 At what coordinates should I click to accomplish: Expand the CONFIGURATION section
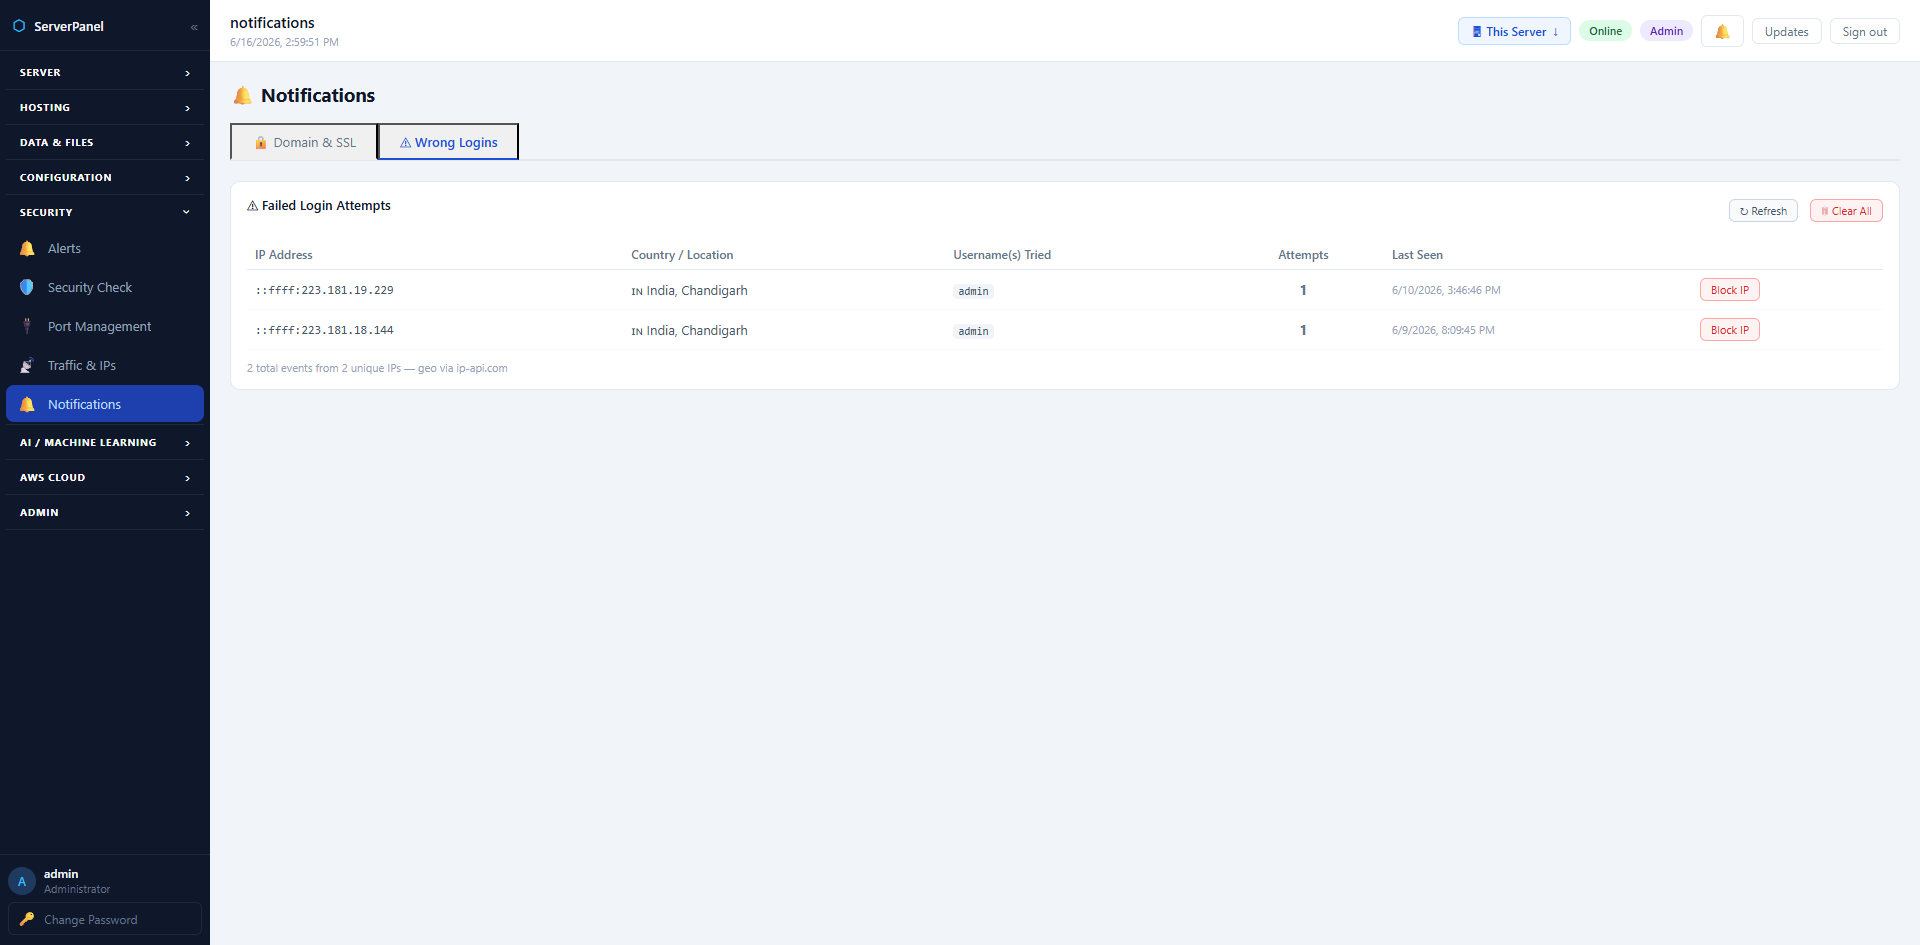click(x=105, y=178)
